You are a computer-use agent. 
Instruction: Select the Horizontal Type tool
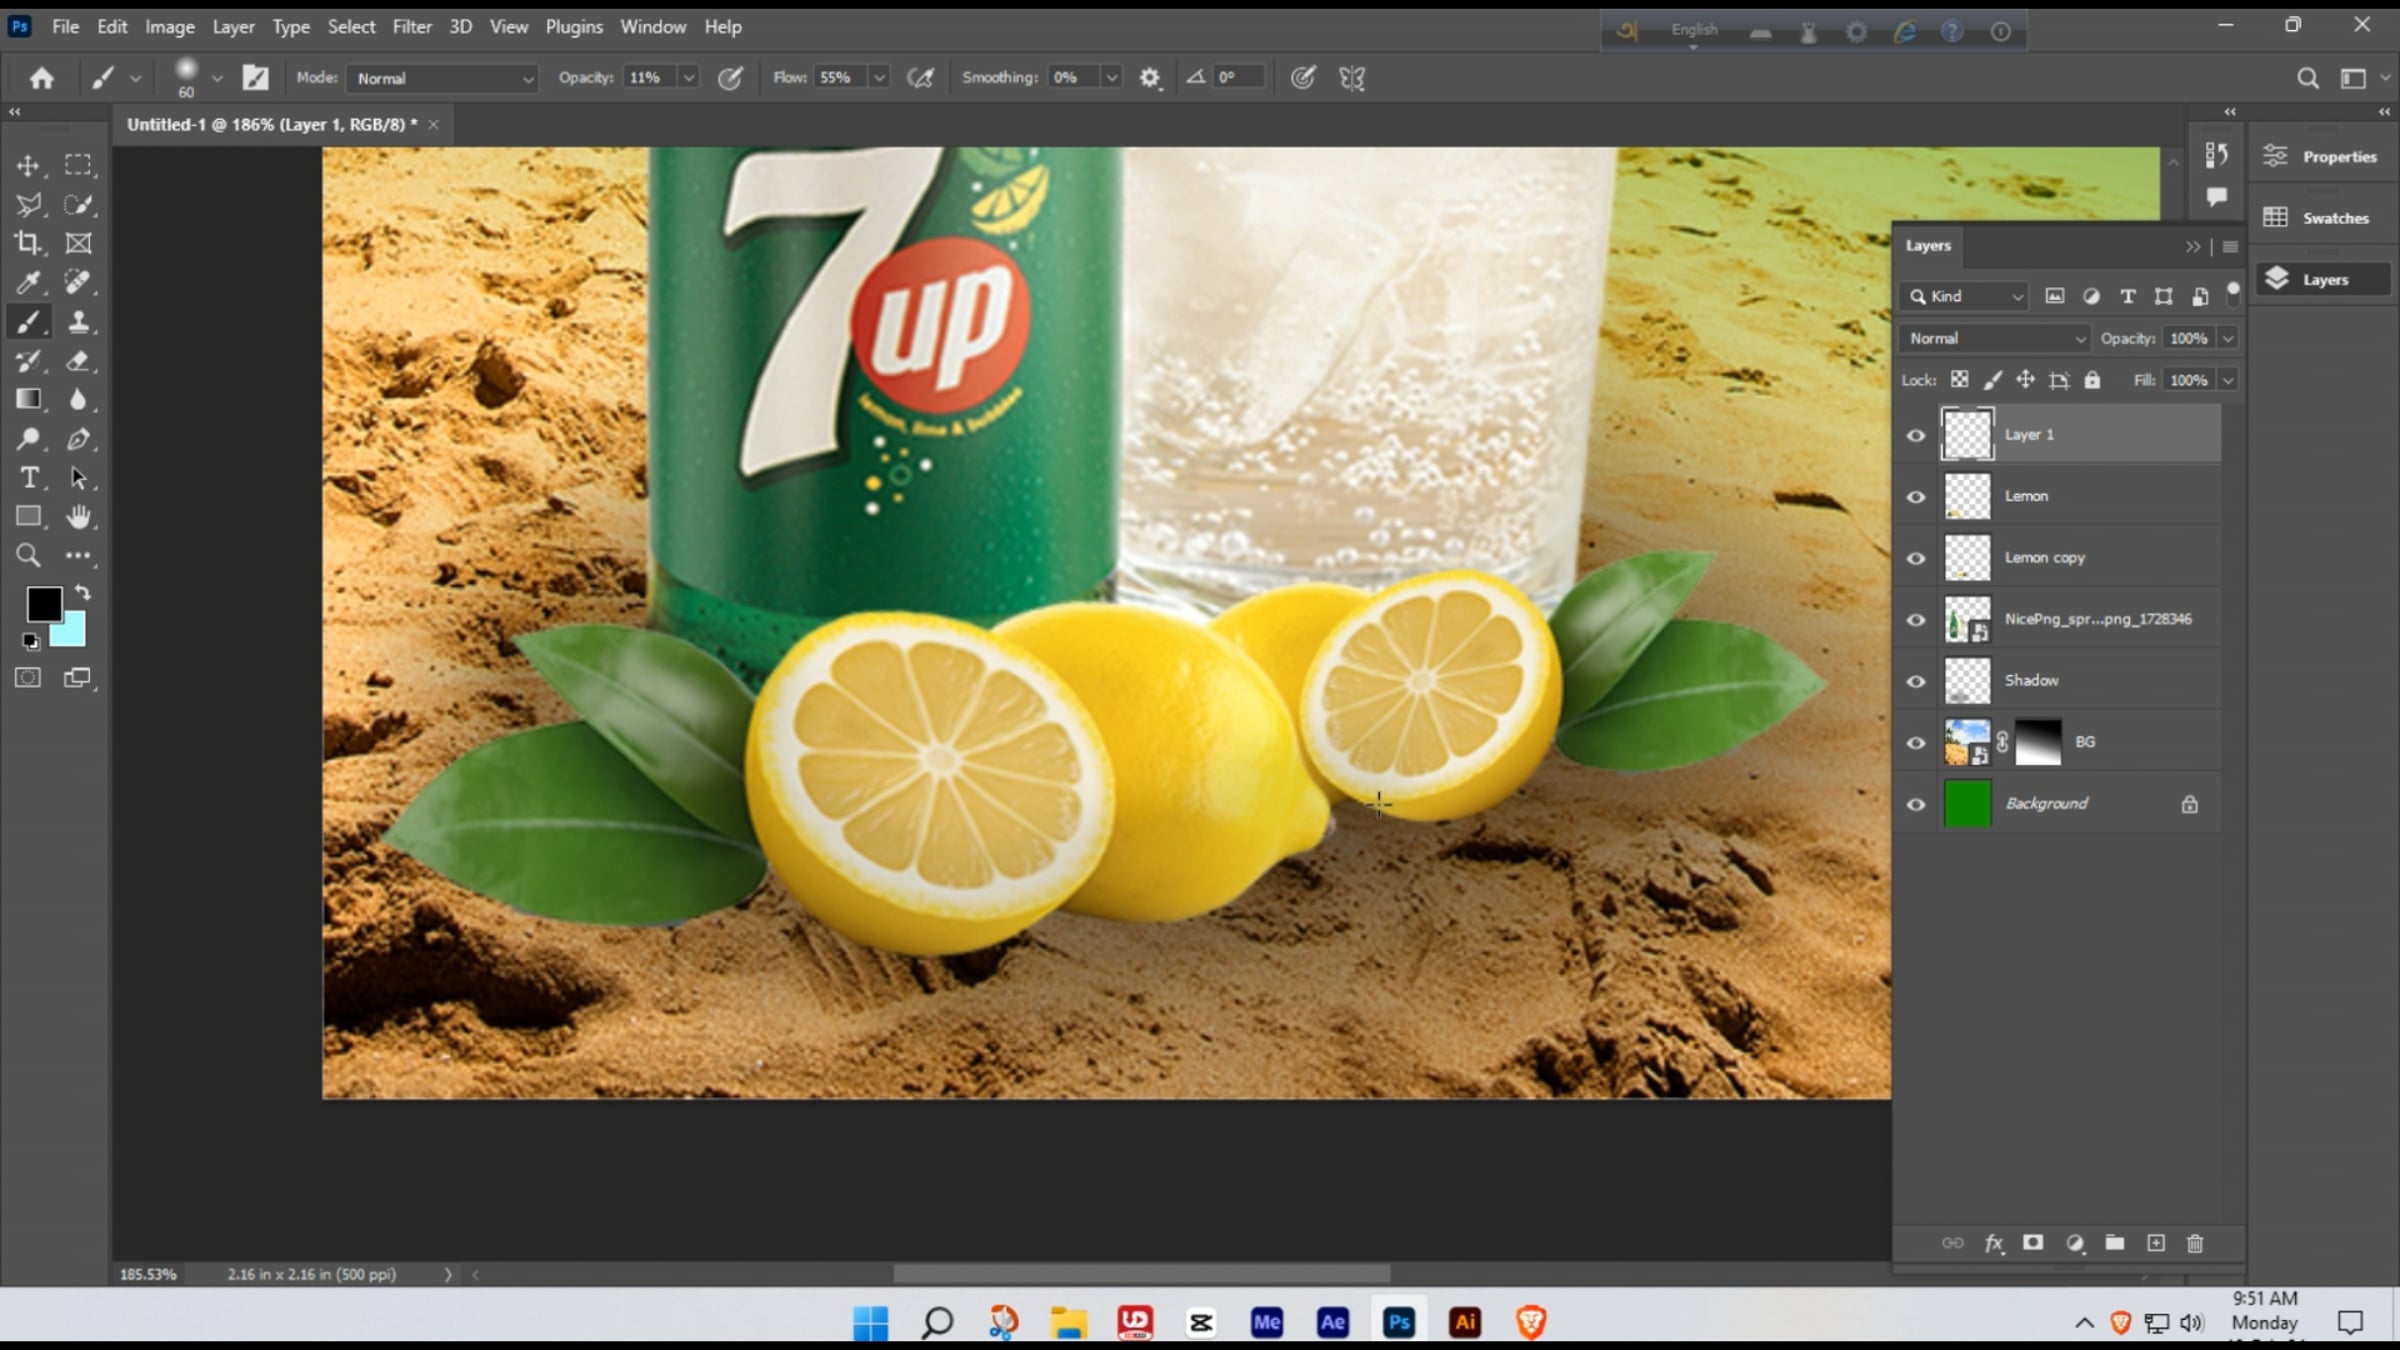29,478
